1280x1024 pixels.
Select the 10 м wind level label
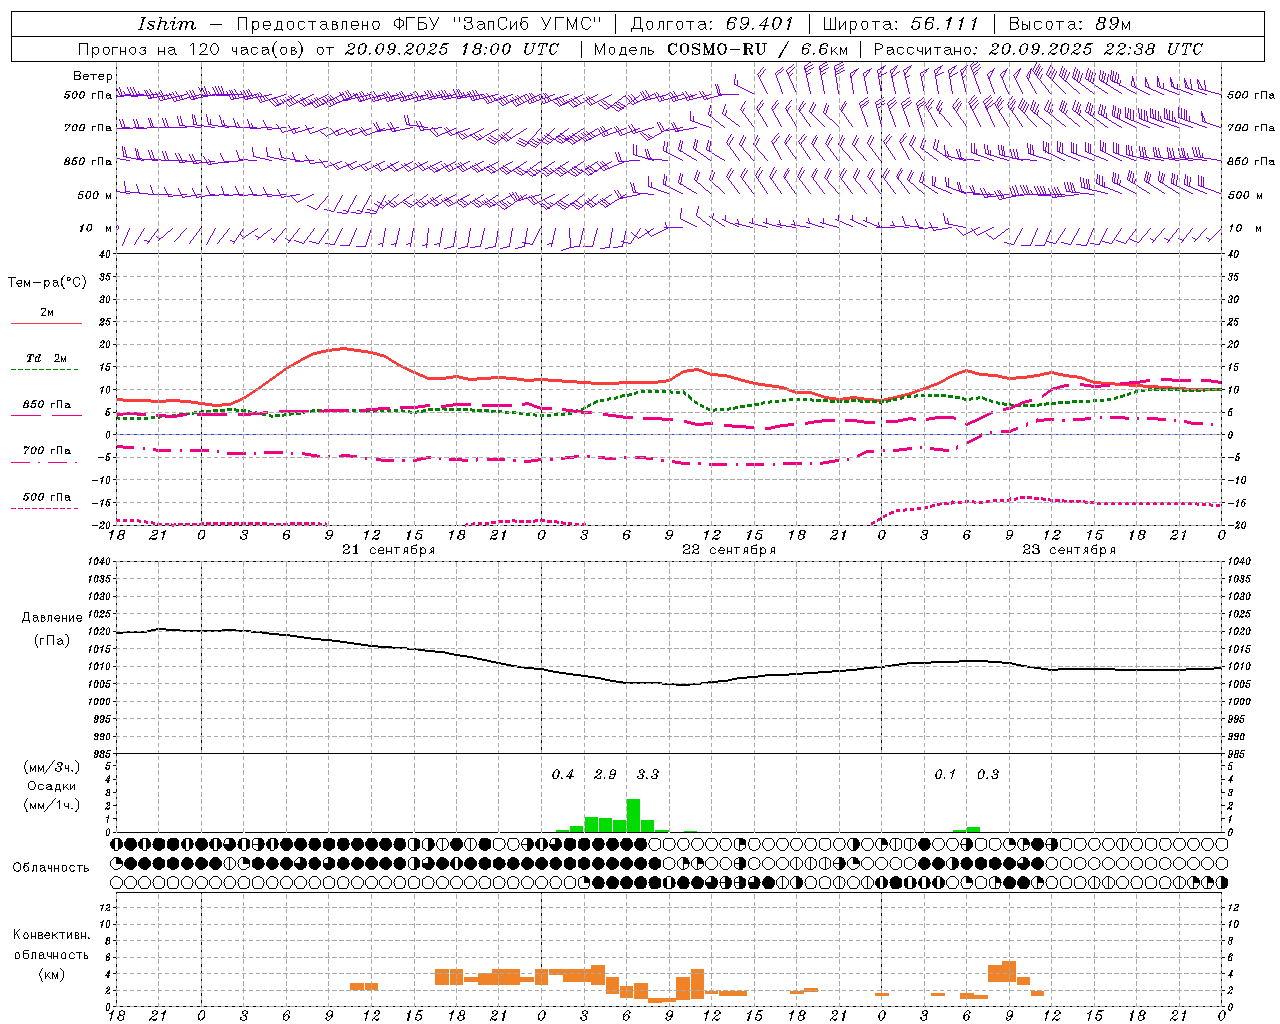tap(96, 228)
